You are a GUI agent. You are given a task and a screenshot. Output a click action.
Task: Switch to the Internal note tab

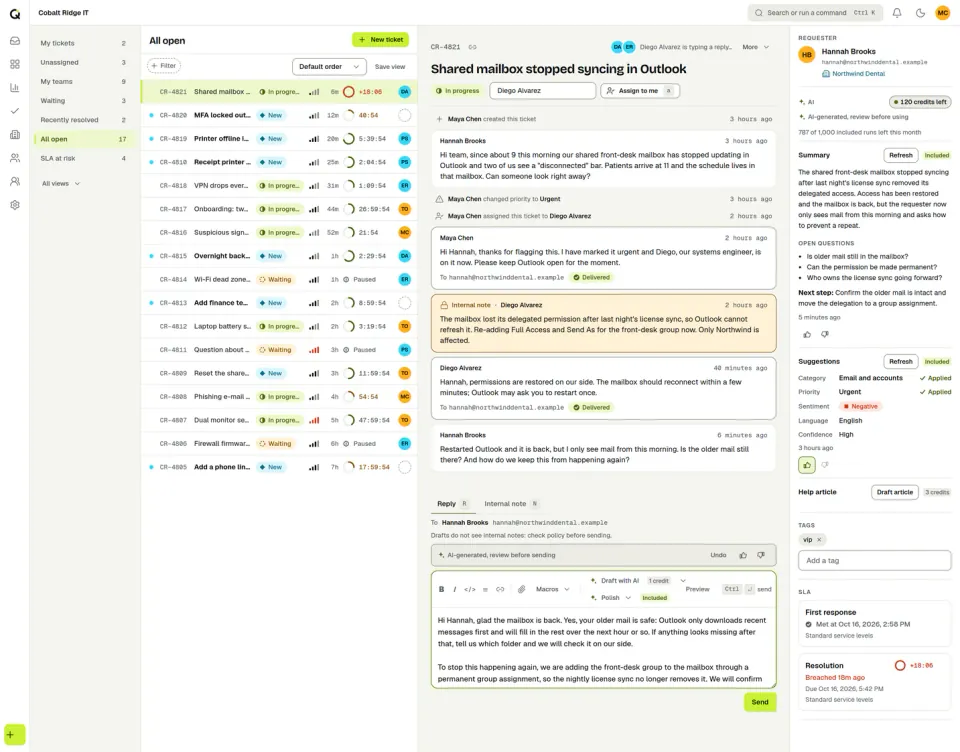click(x=511, y=503)
